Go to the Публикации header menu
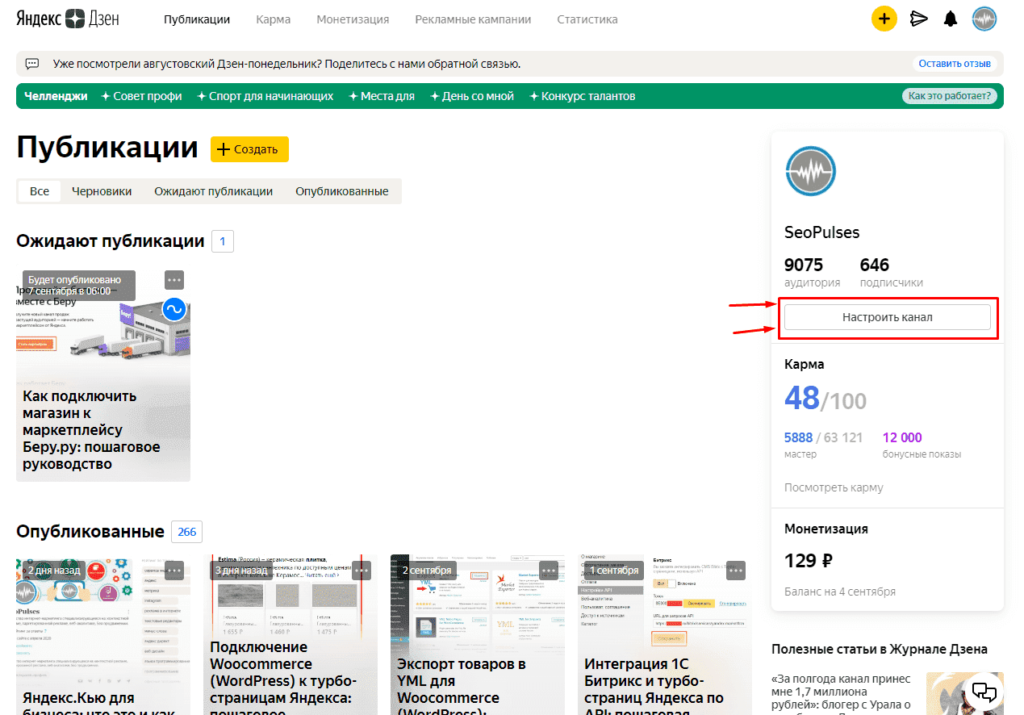 pyautogui.click(x=197, y=20)
